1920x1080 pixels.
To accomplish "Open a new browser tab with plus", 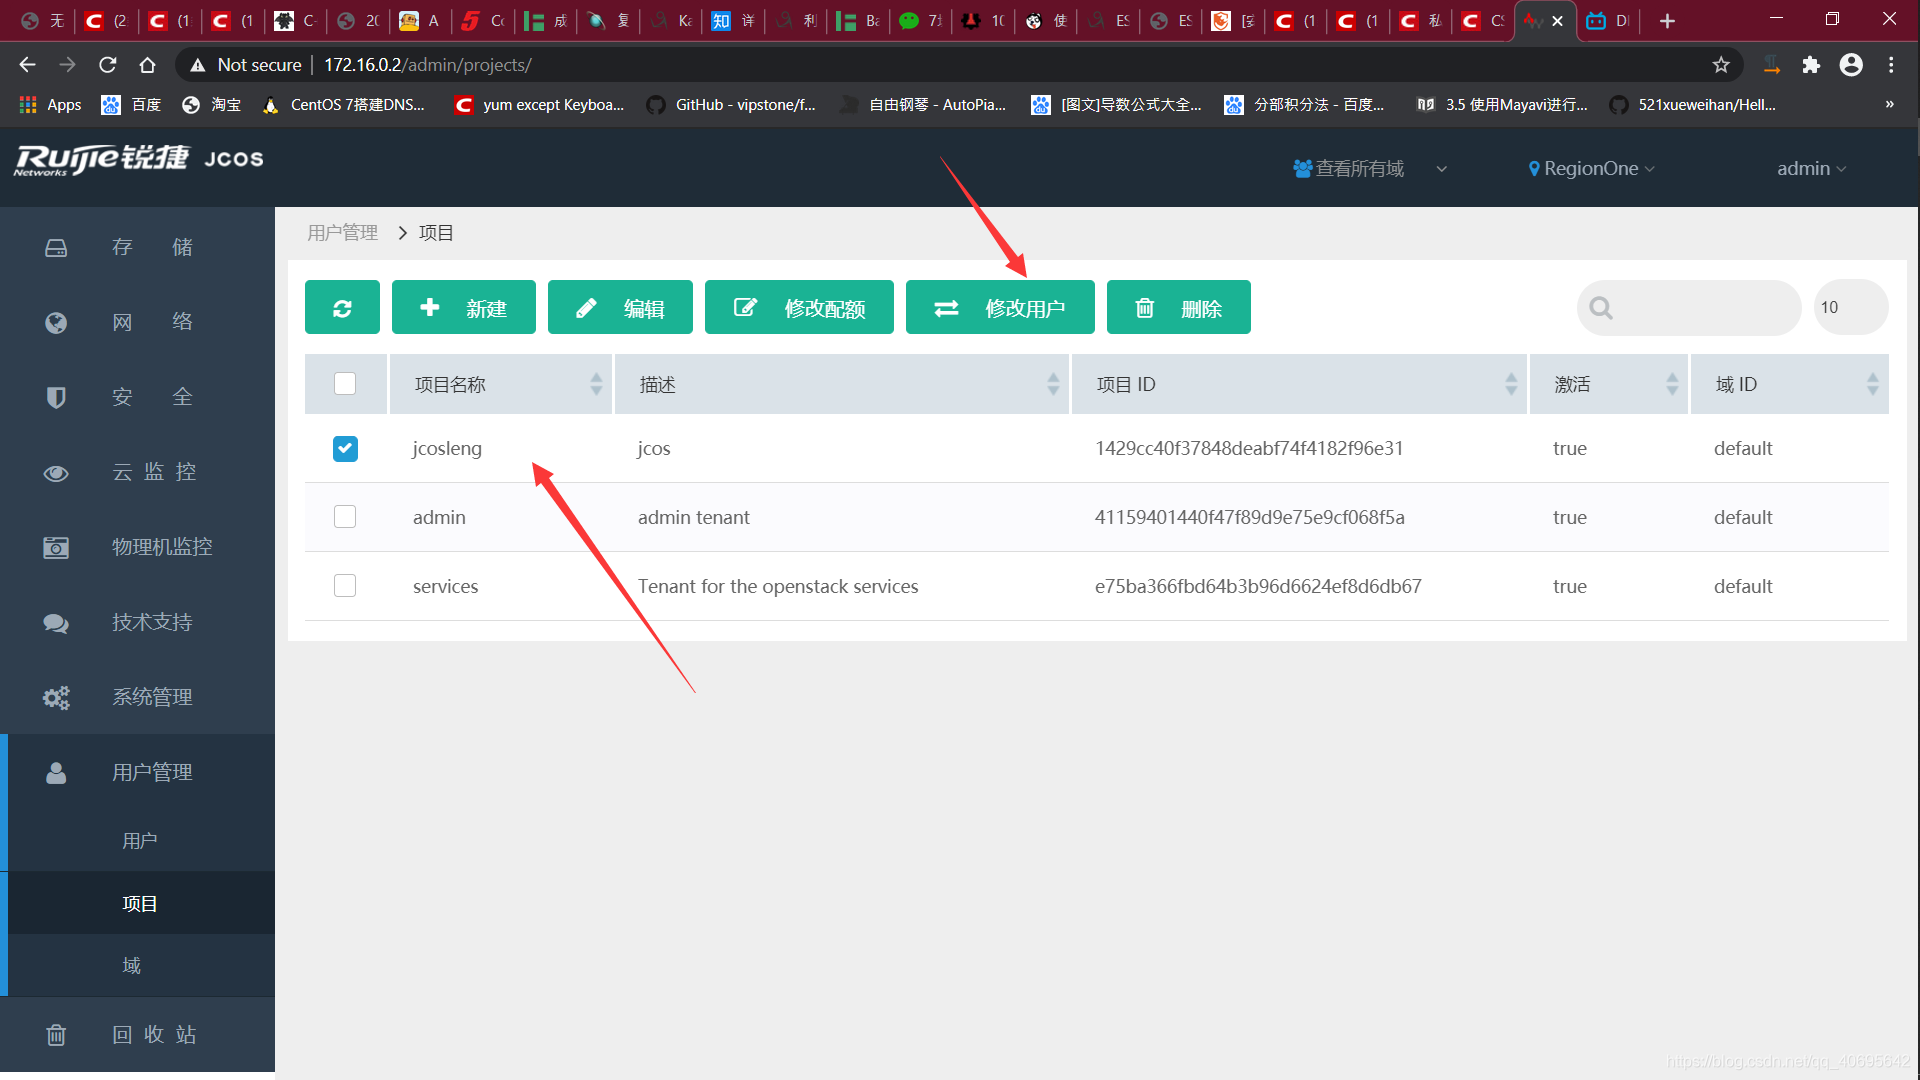I will 1667,21.
